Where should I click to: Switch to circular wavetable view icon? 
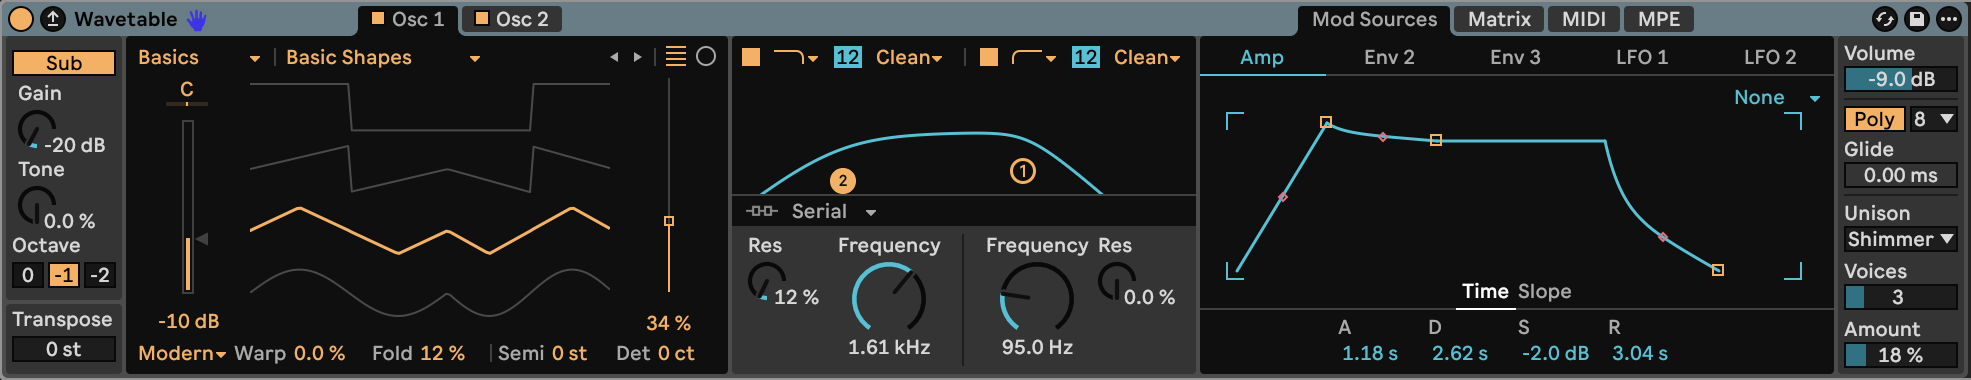pyautogui.click(x=706, y=57)
